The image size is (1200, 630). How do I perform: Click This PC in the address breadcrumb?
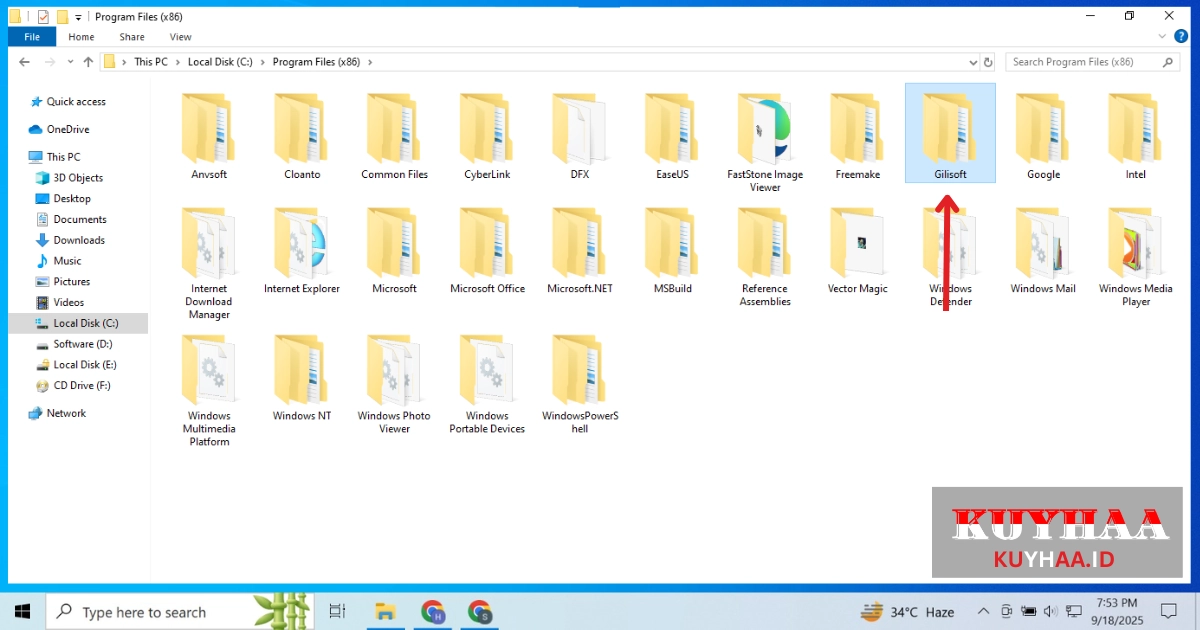click(x=151, y=62)
